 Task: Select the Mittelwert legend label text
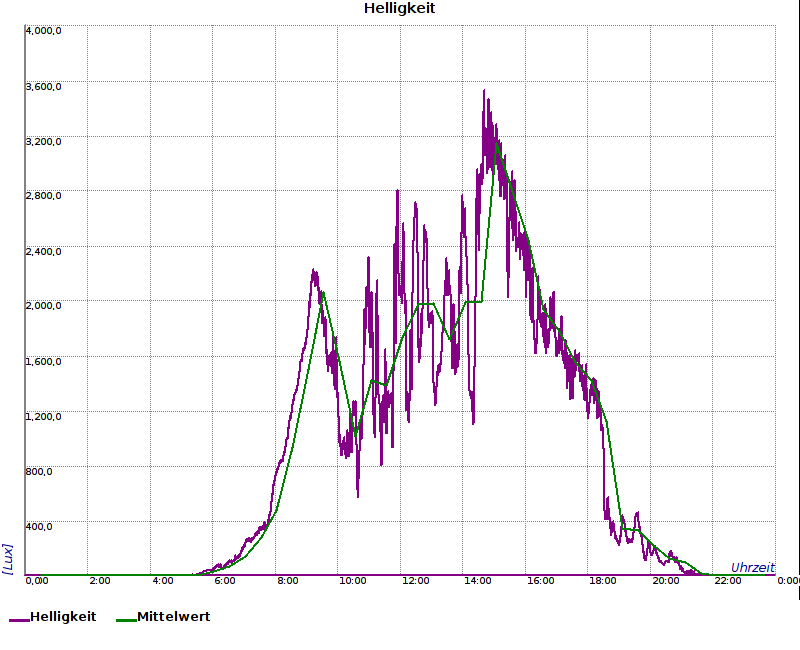pos(173,617)
